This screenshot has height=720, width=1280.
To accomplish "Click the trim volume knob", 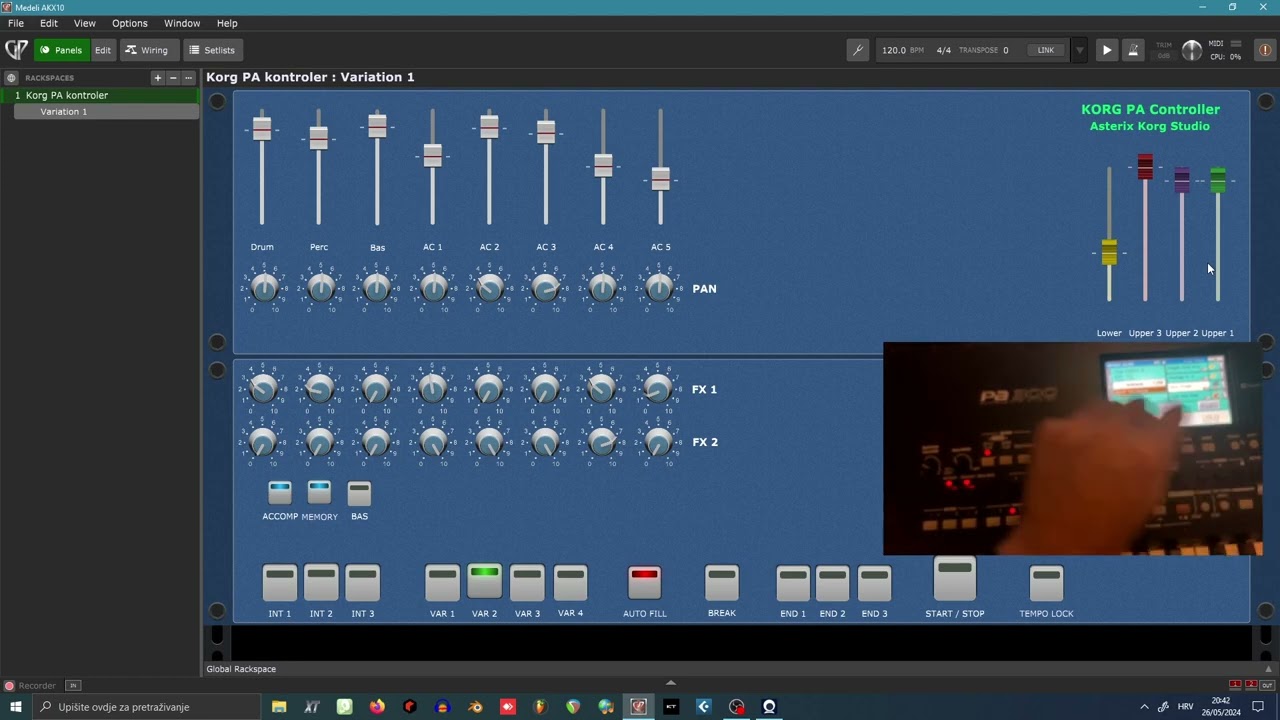I will tap(1192, 50).
